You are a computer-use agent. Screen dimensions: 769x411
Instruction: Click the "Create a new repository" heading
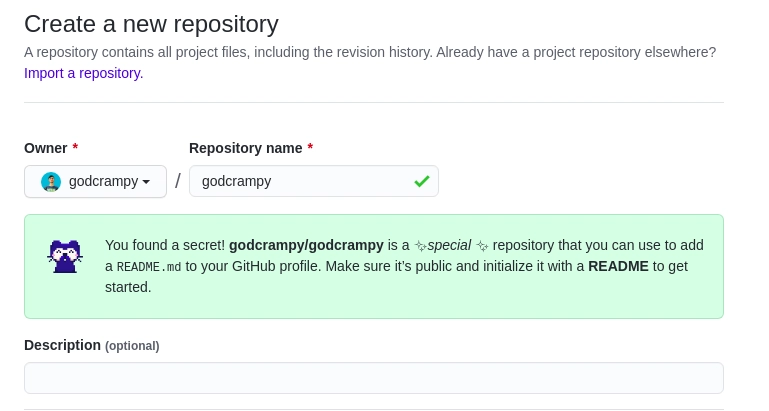coord(151,24)
